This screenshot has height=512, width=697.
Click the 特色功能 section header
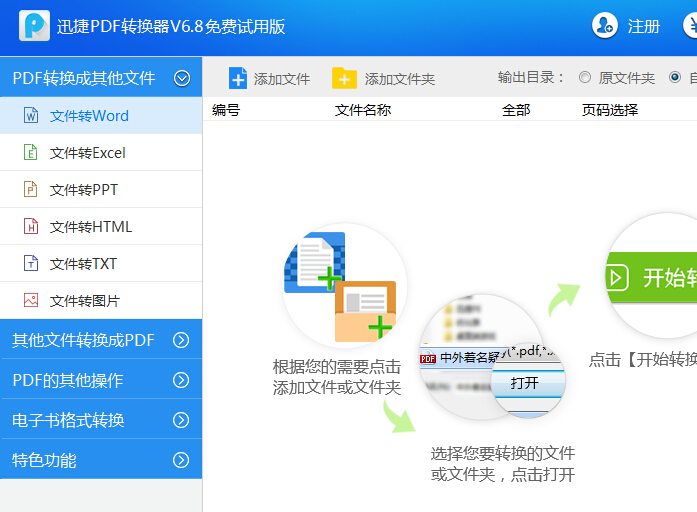click(x=101, y=459)
